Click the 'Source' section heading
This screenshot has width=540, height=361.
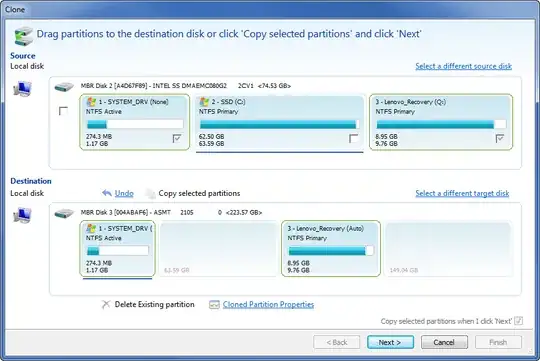[23, 56]
